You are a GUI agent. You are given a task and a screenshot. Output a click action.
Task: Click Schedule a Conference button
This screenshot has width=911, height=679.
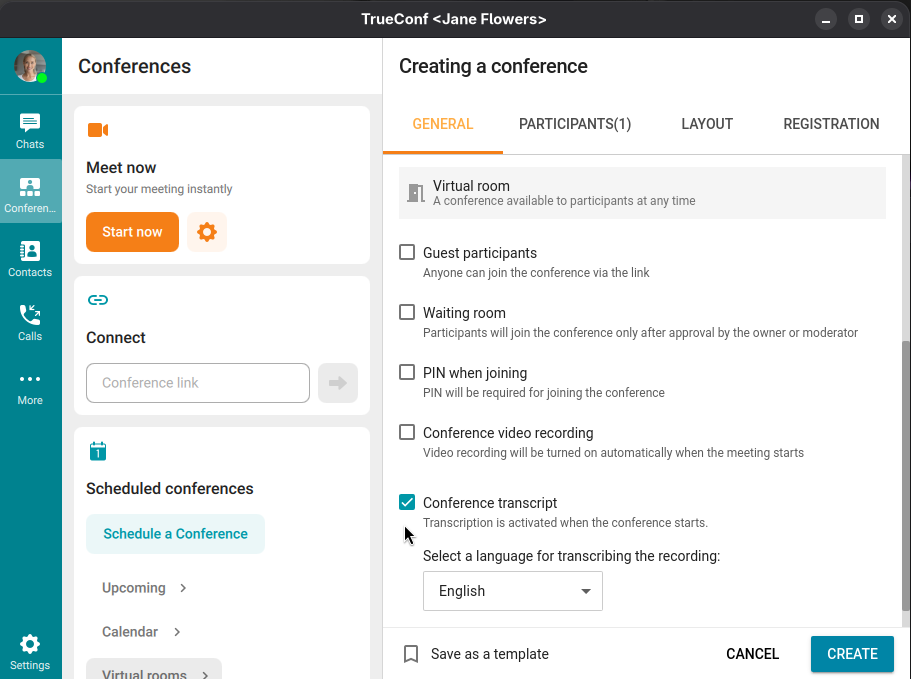tap(175, 534)
